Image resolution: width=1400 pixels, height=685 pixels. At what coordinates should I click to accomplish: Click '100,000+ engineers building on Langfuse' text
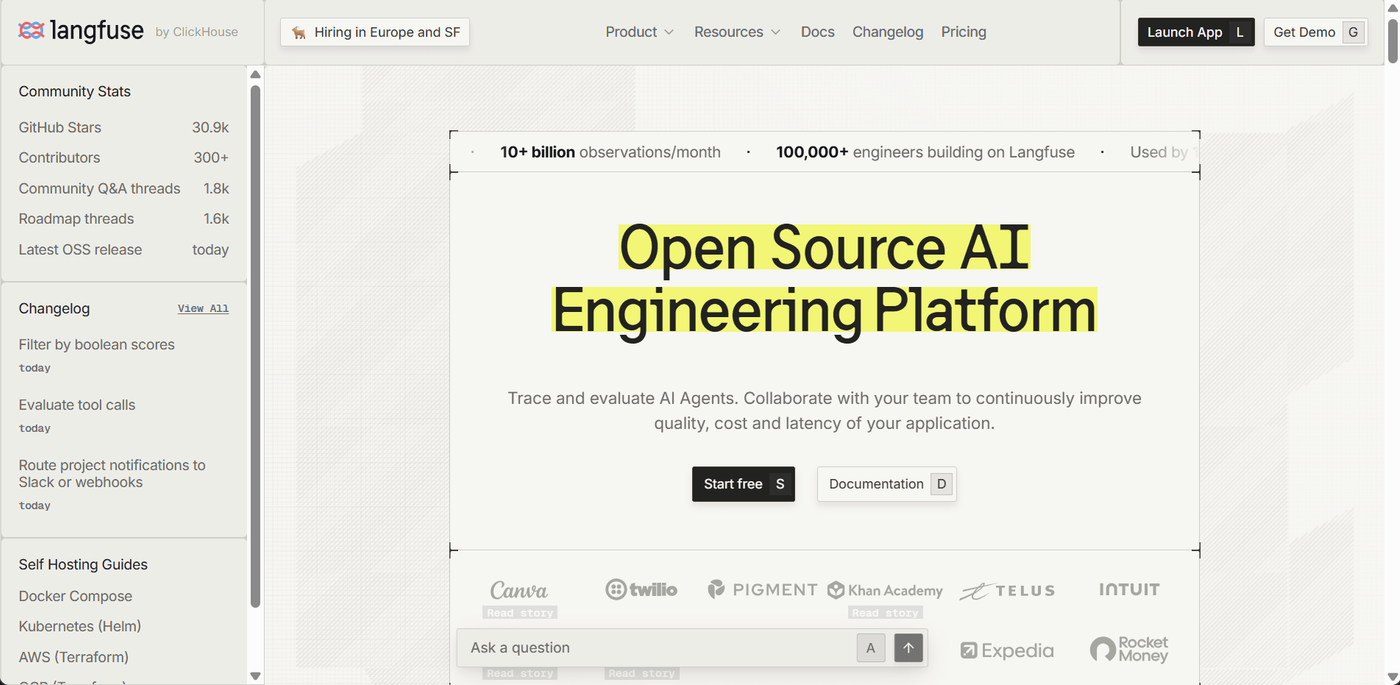point(925,152)
